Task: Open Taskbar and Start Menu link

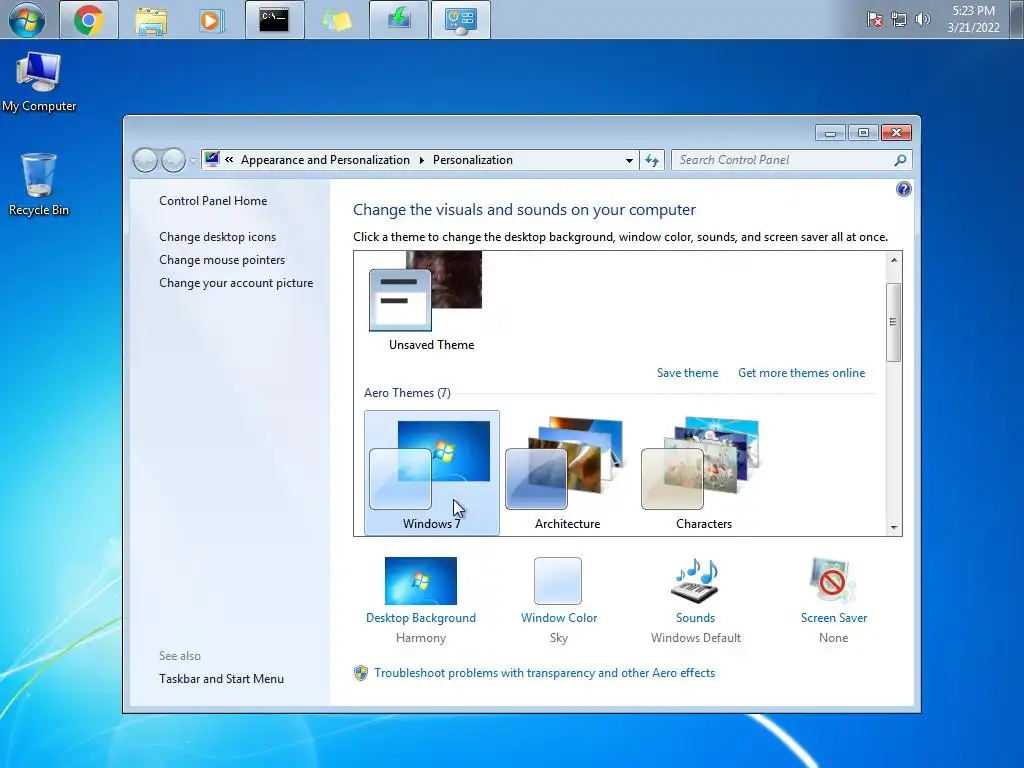Action: [x=221, y=679]
